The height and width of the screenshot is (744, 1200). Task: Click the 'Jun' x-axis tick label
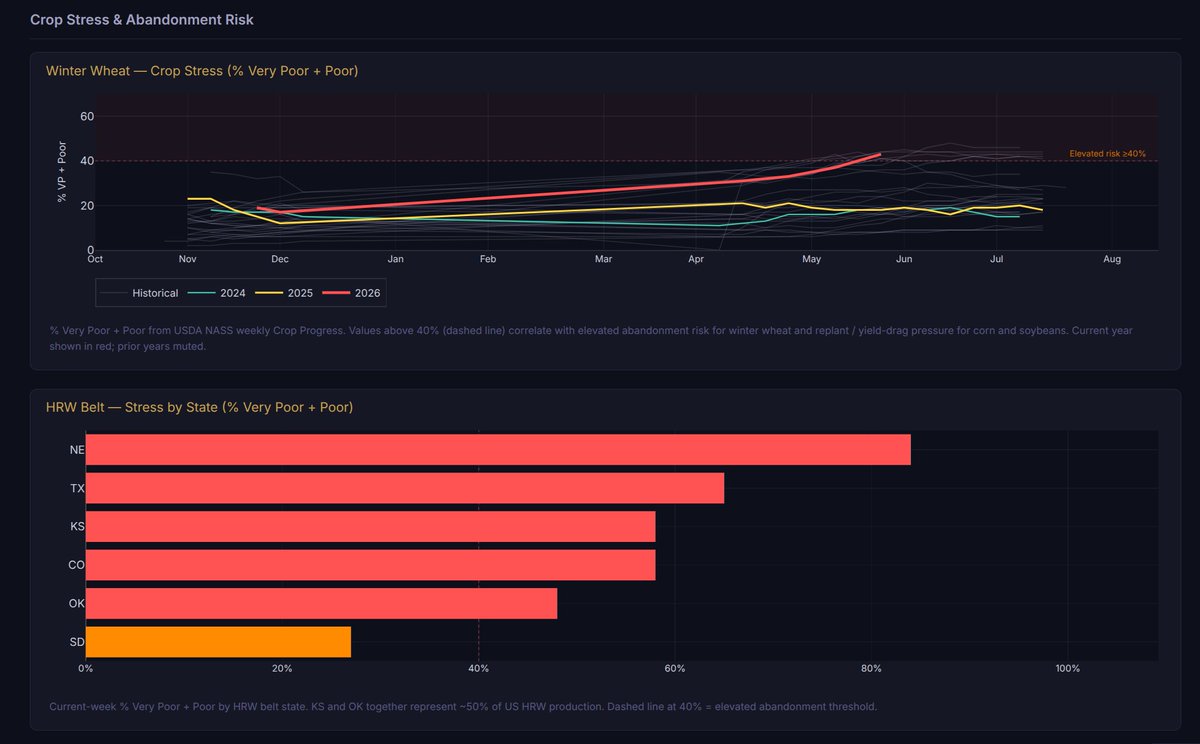[904, 259]
